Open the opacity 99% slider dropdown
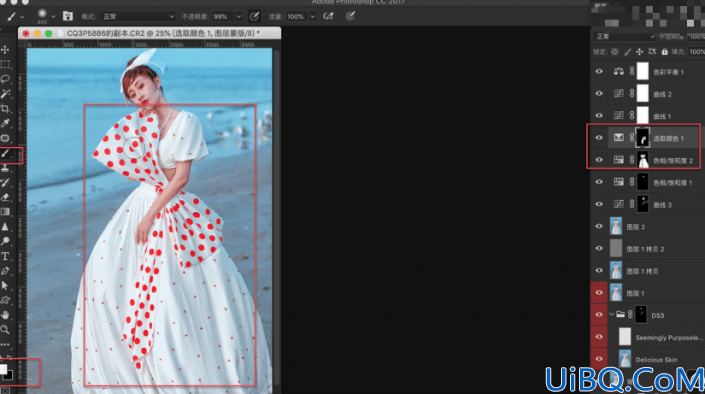The image size is (705, 394). [239, 17]
